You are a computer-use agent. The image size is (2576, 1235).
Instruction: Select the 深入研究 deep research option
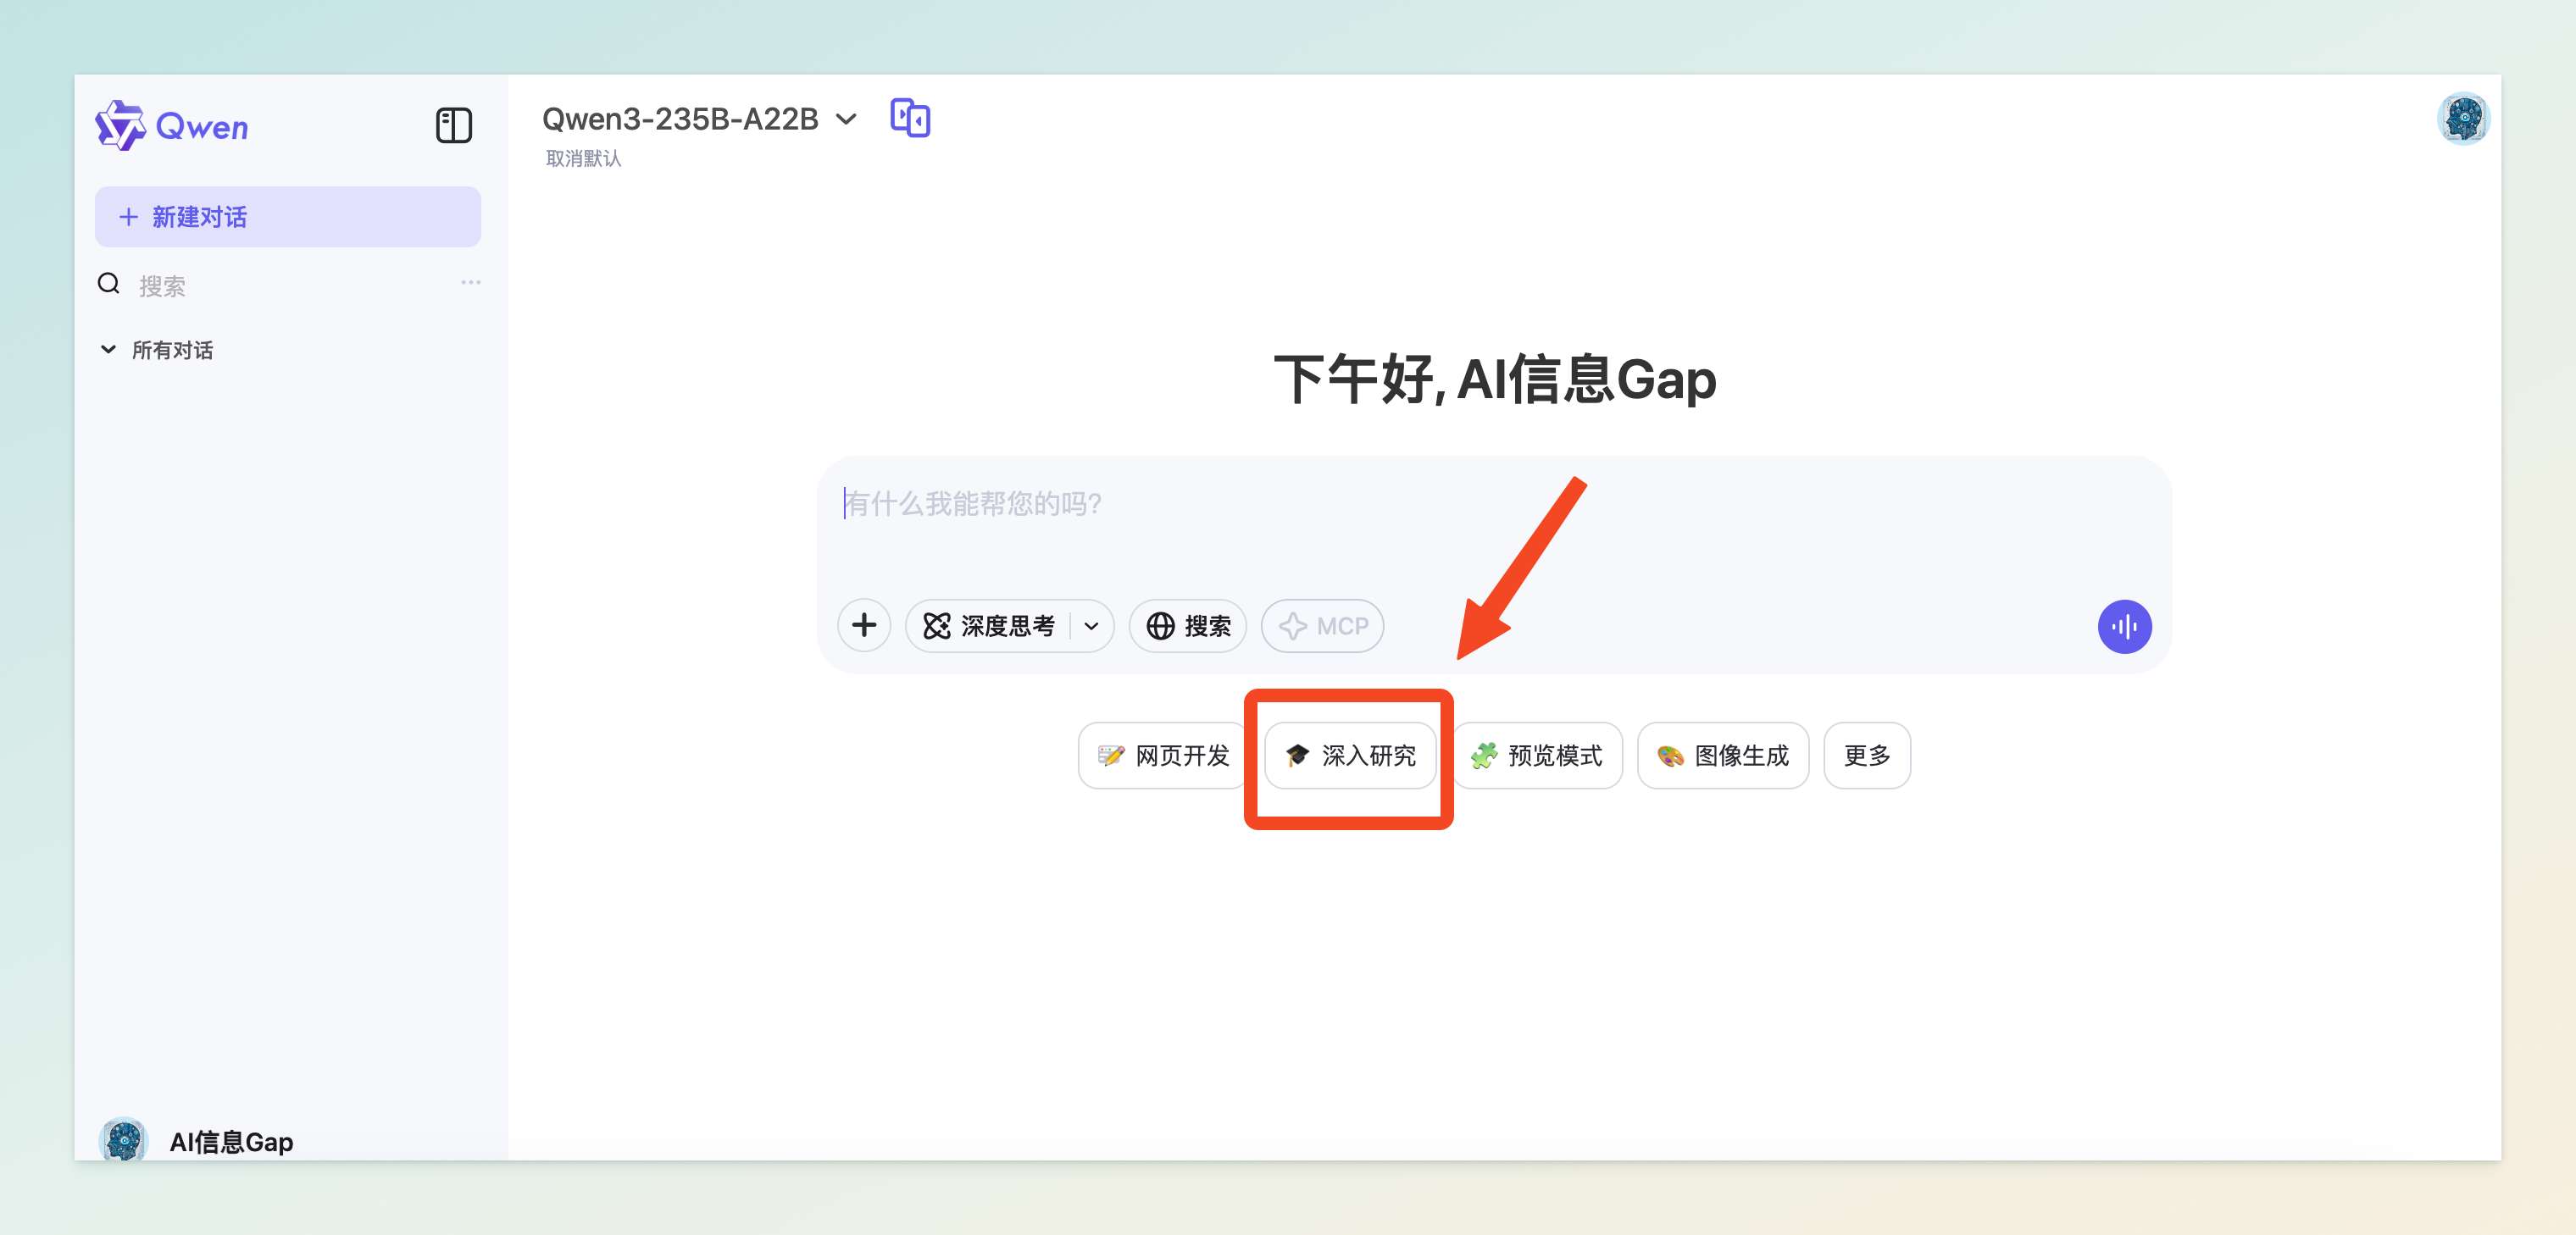1349,756
